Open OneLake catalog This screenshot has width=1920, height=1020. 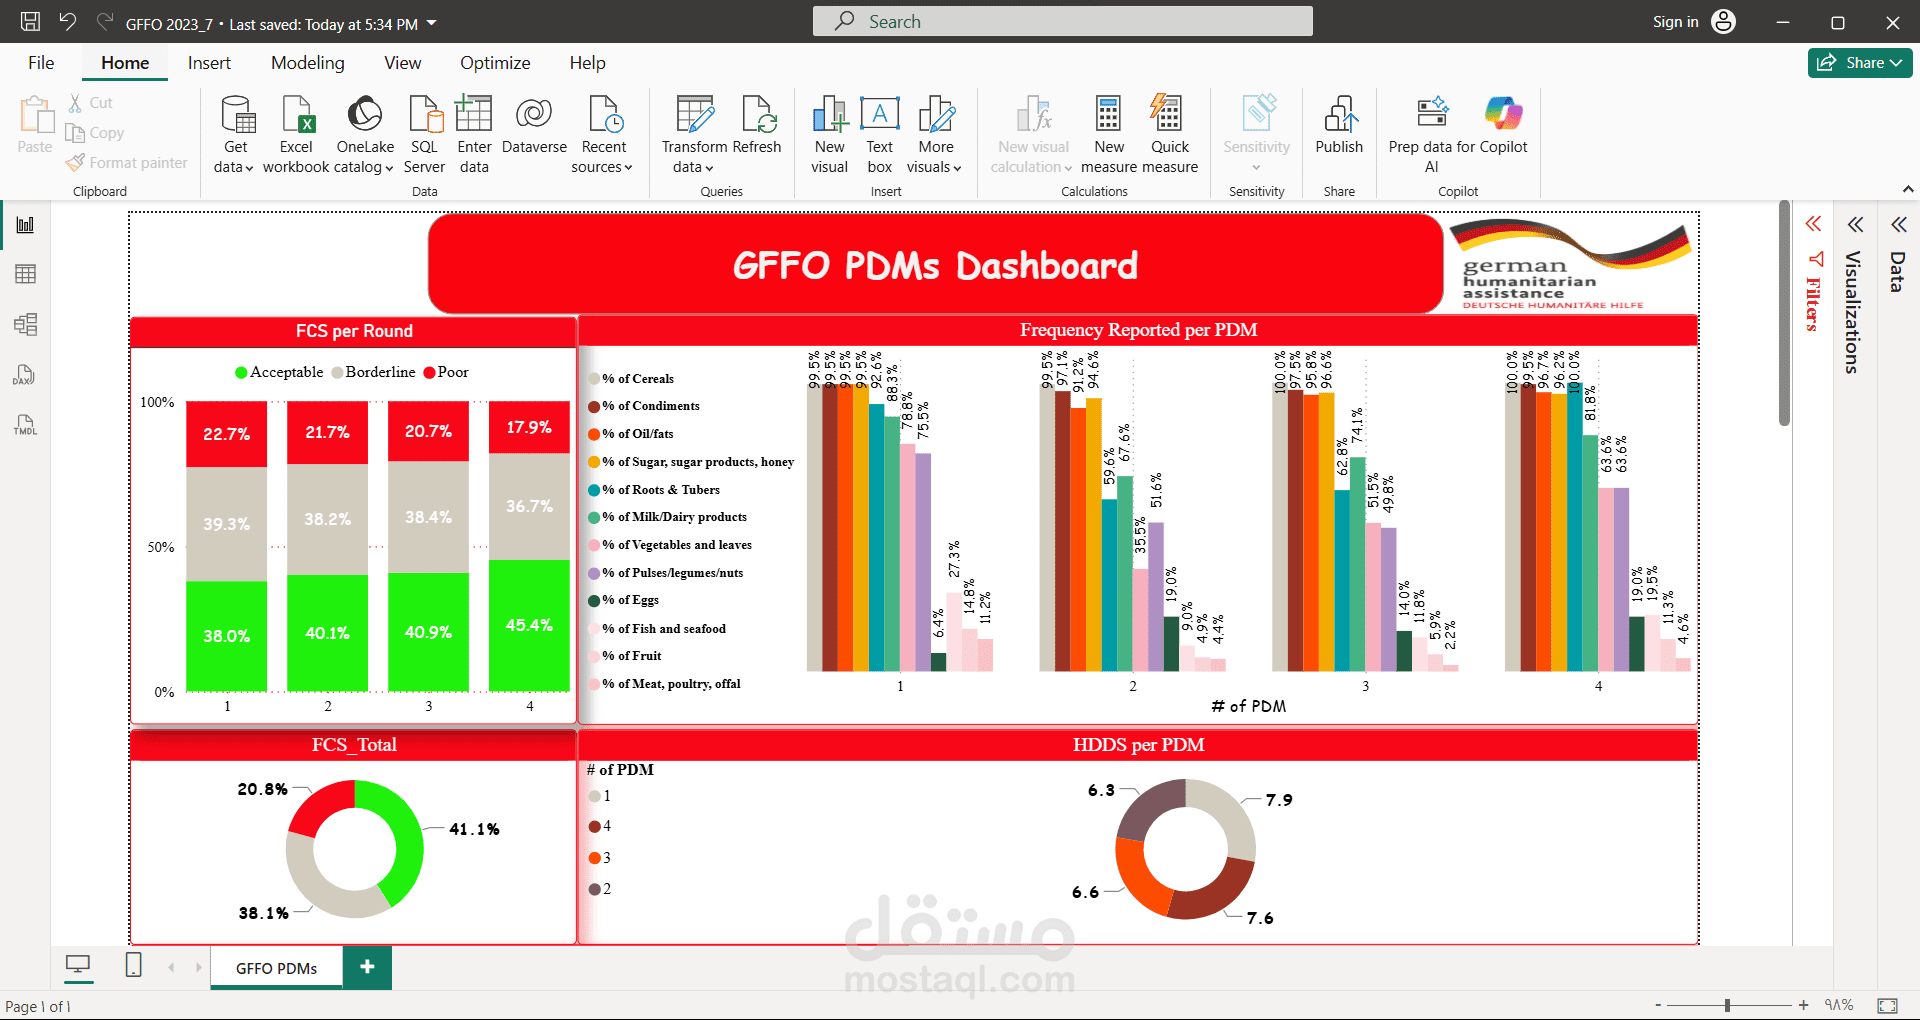365,135
